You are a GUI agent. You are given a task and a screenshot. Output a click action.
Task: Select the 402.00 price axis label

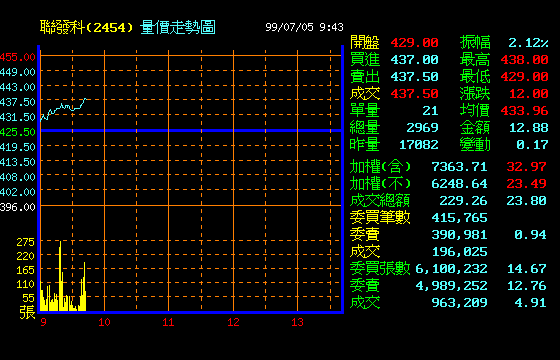[18, 192]
